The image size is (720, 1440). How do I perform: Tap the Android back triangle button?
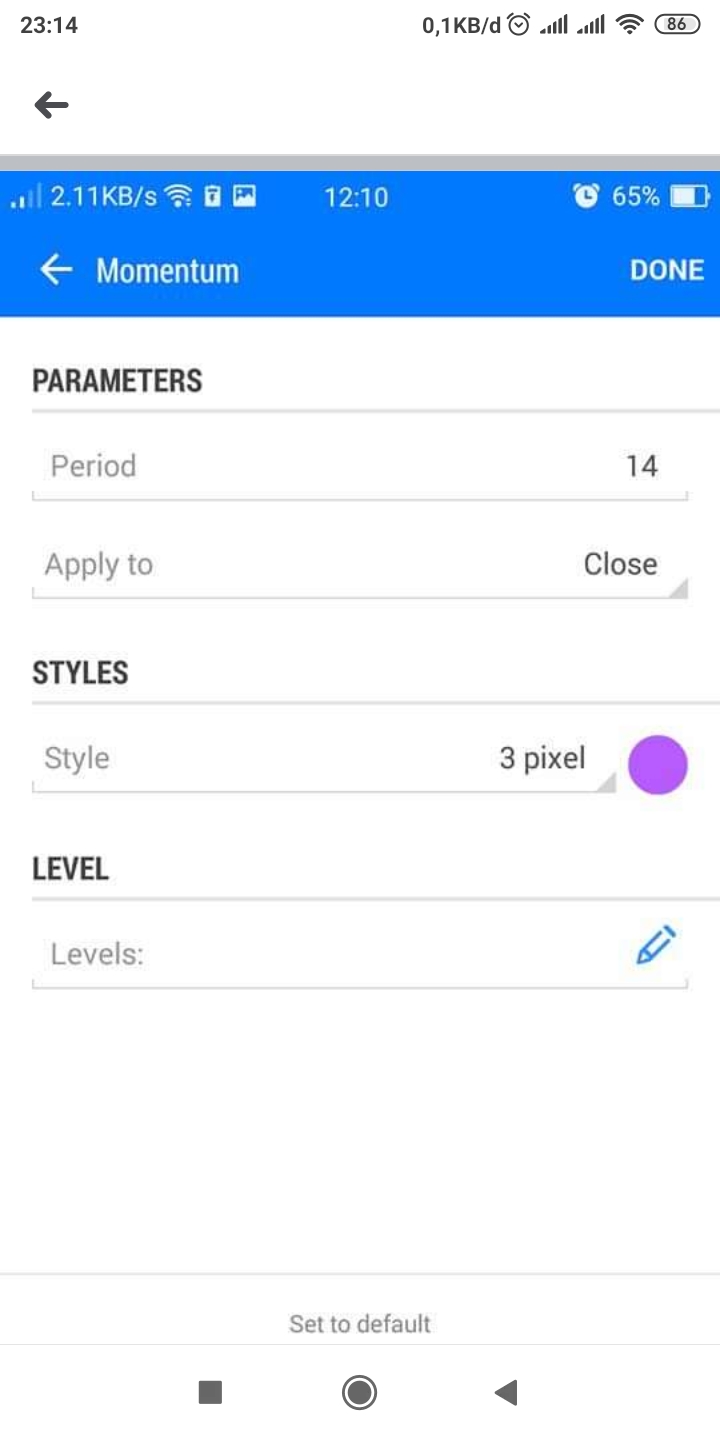pos(506,1392)
